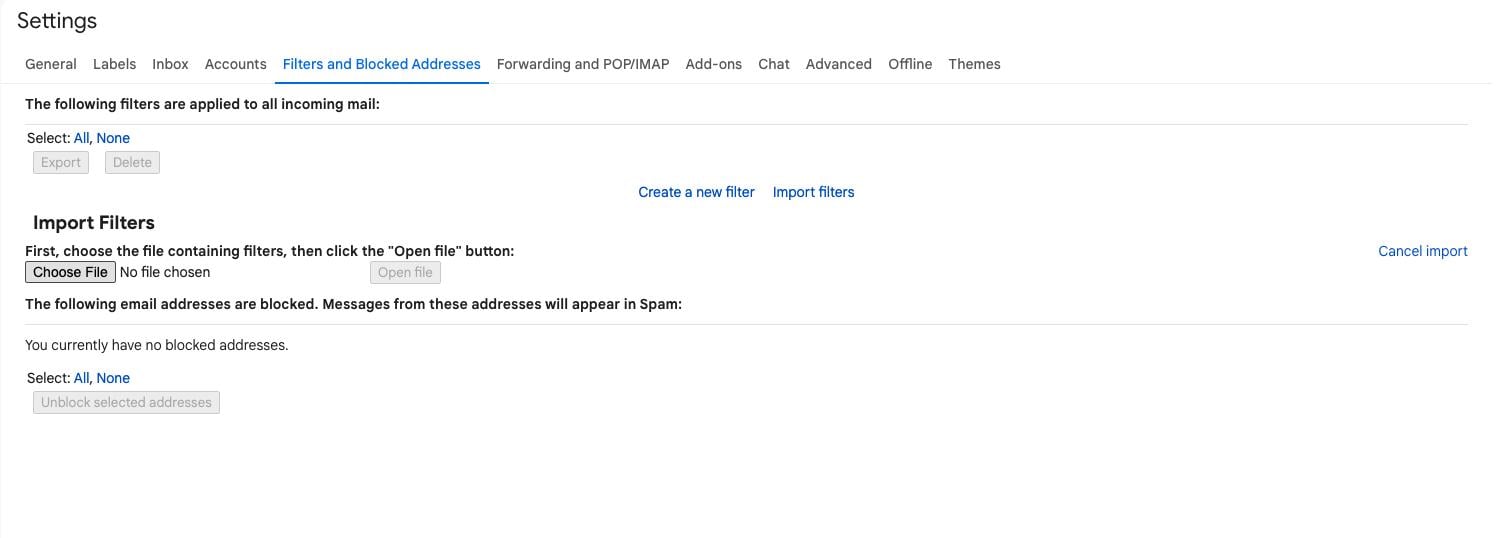Open the Chat settings tab
This screenshot has height=538, width=1498.
773,64
